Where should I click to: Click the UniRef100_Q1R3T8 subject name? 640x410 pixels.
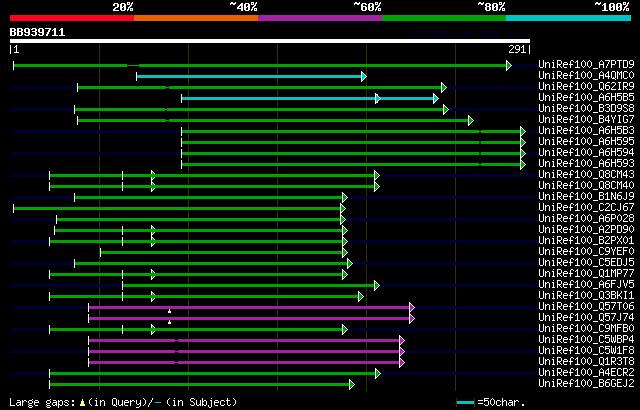[x=586, y=362]
